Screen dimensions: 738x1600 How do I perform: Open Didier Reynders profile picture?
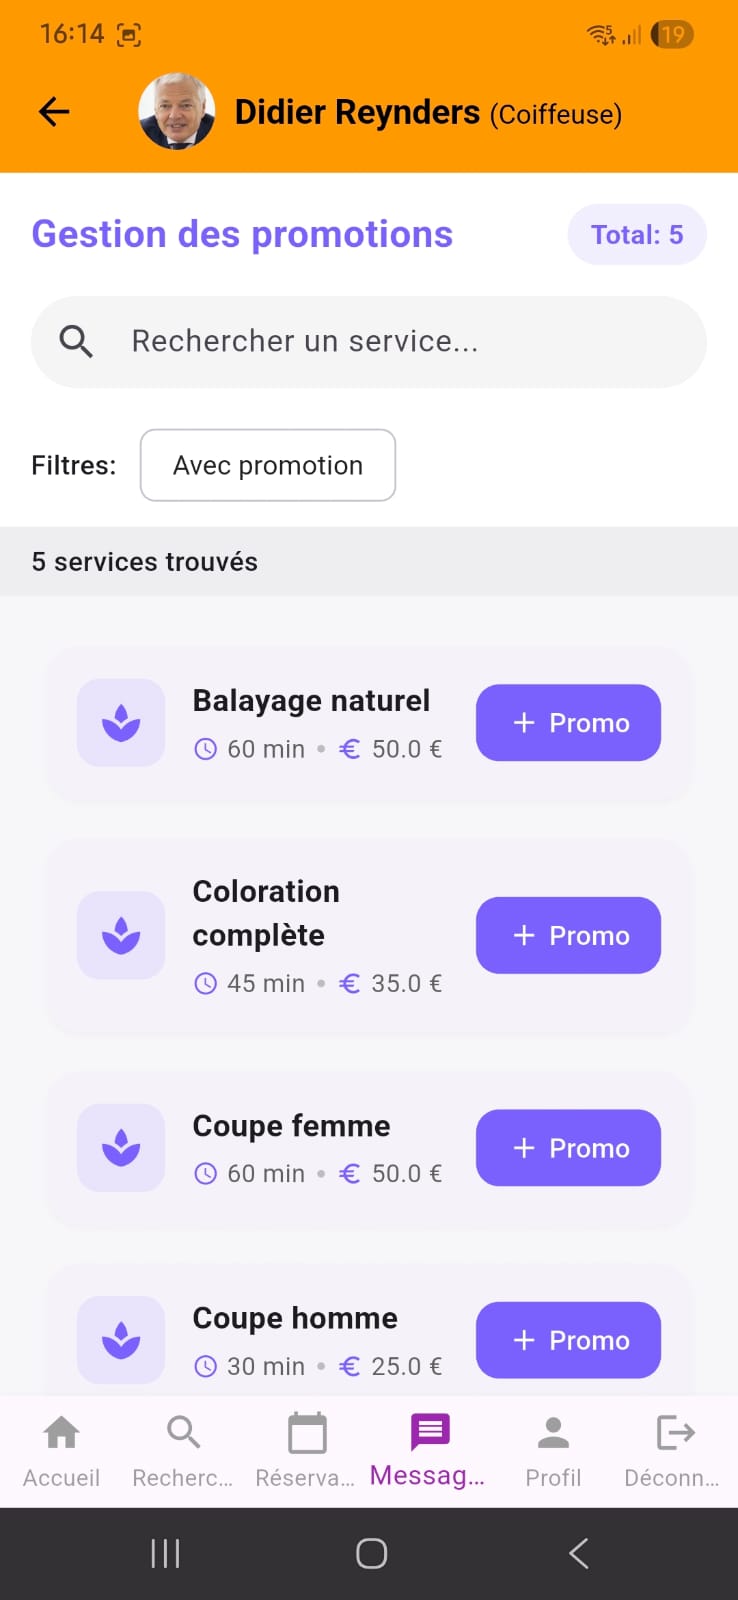176,111
